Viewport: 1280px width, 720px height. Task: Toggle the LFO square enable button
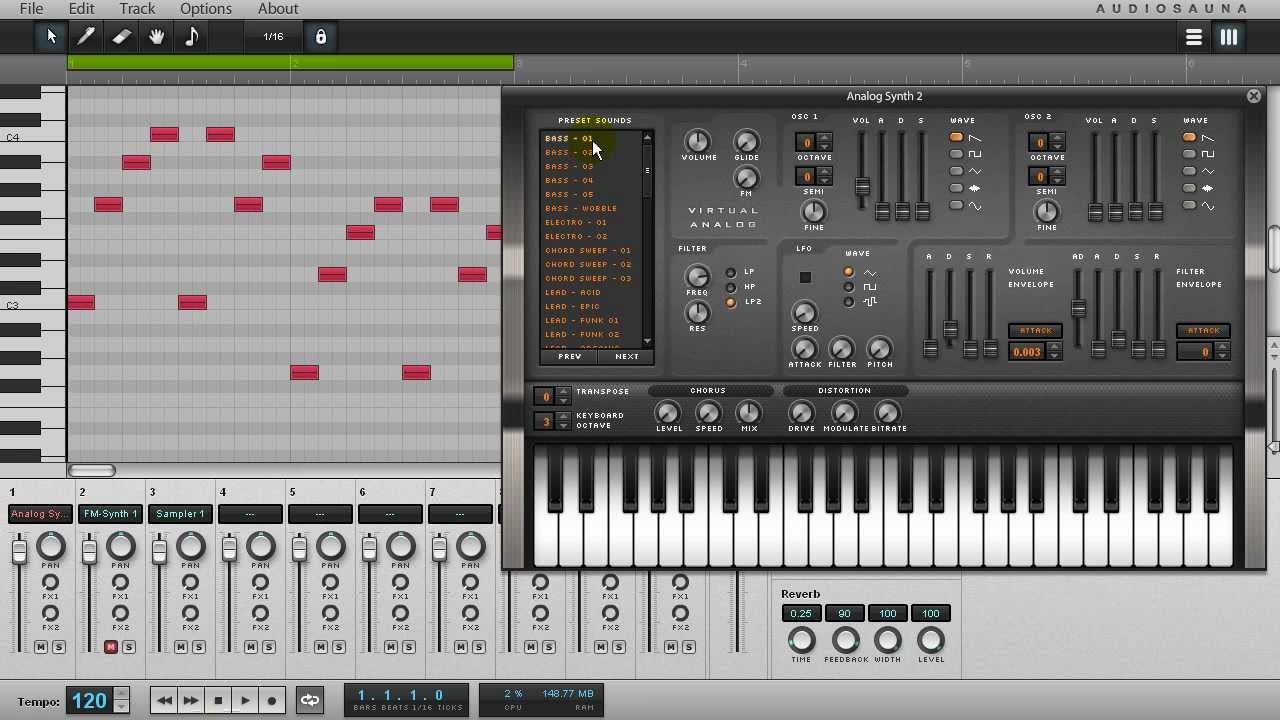click(x=805, y=277)
